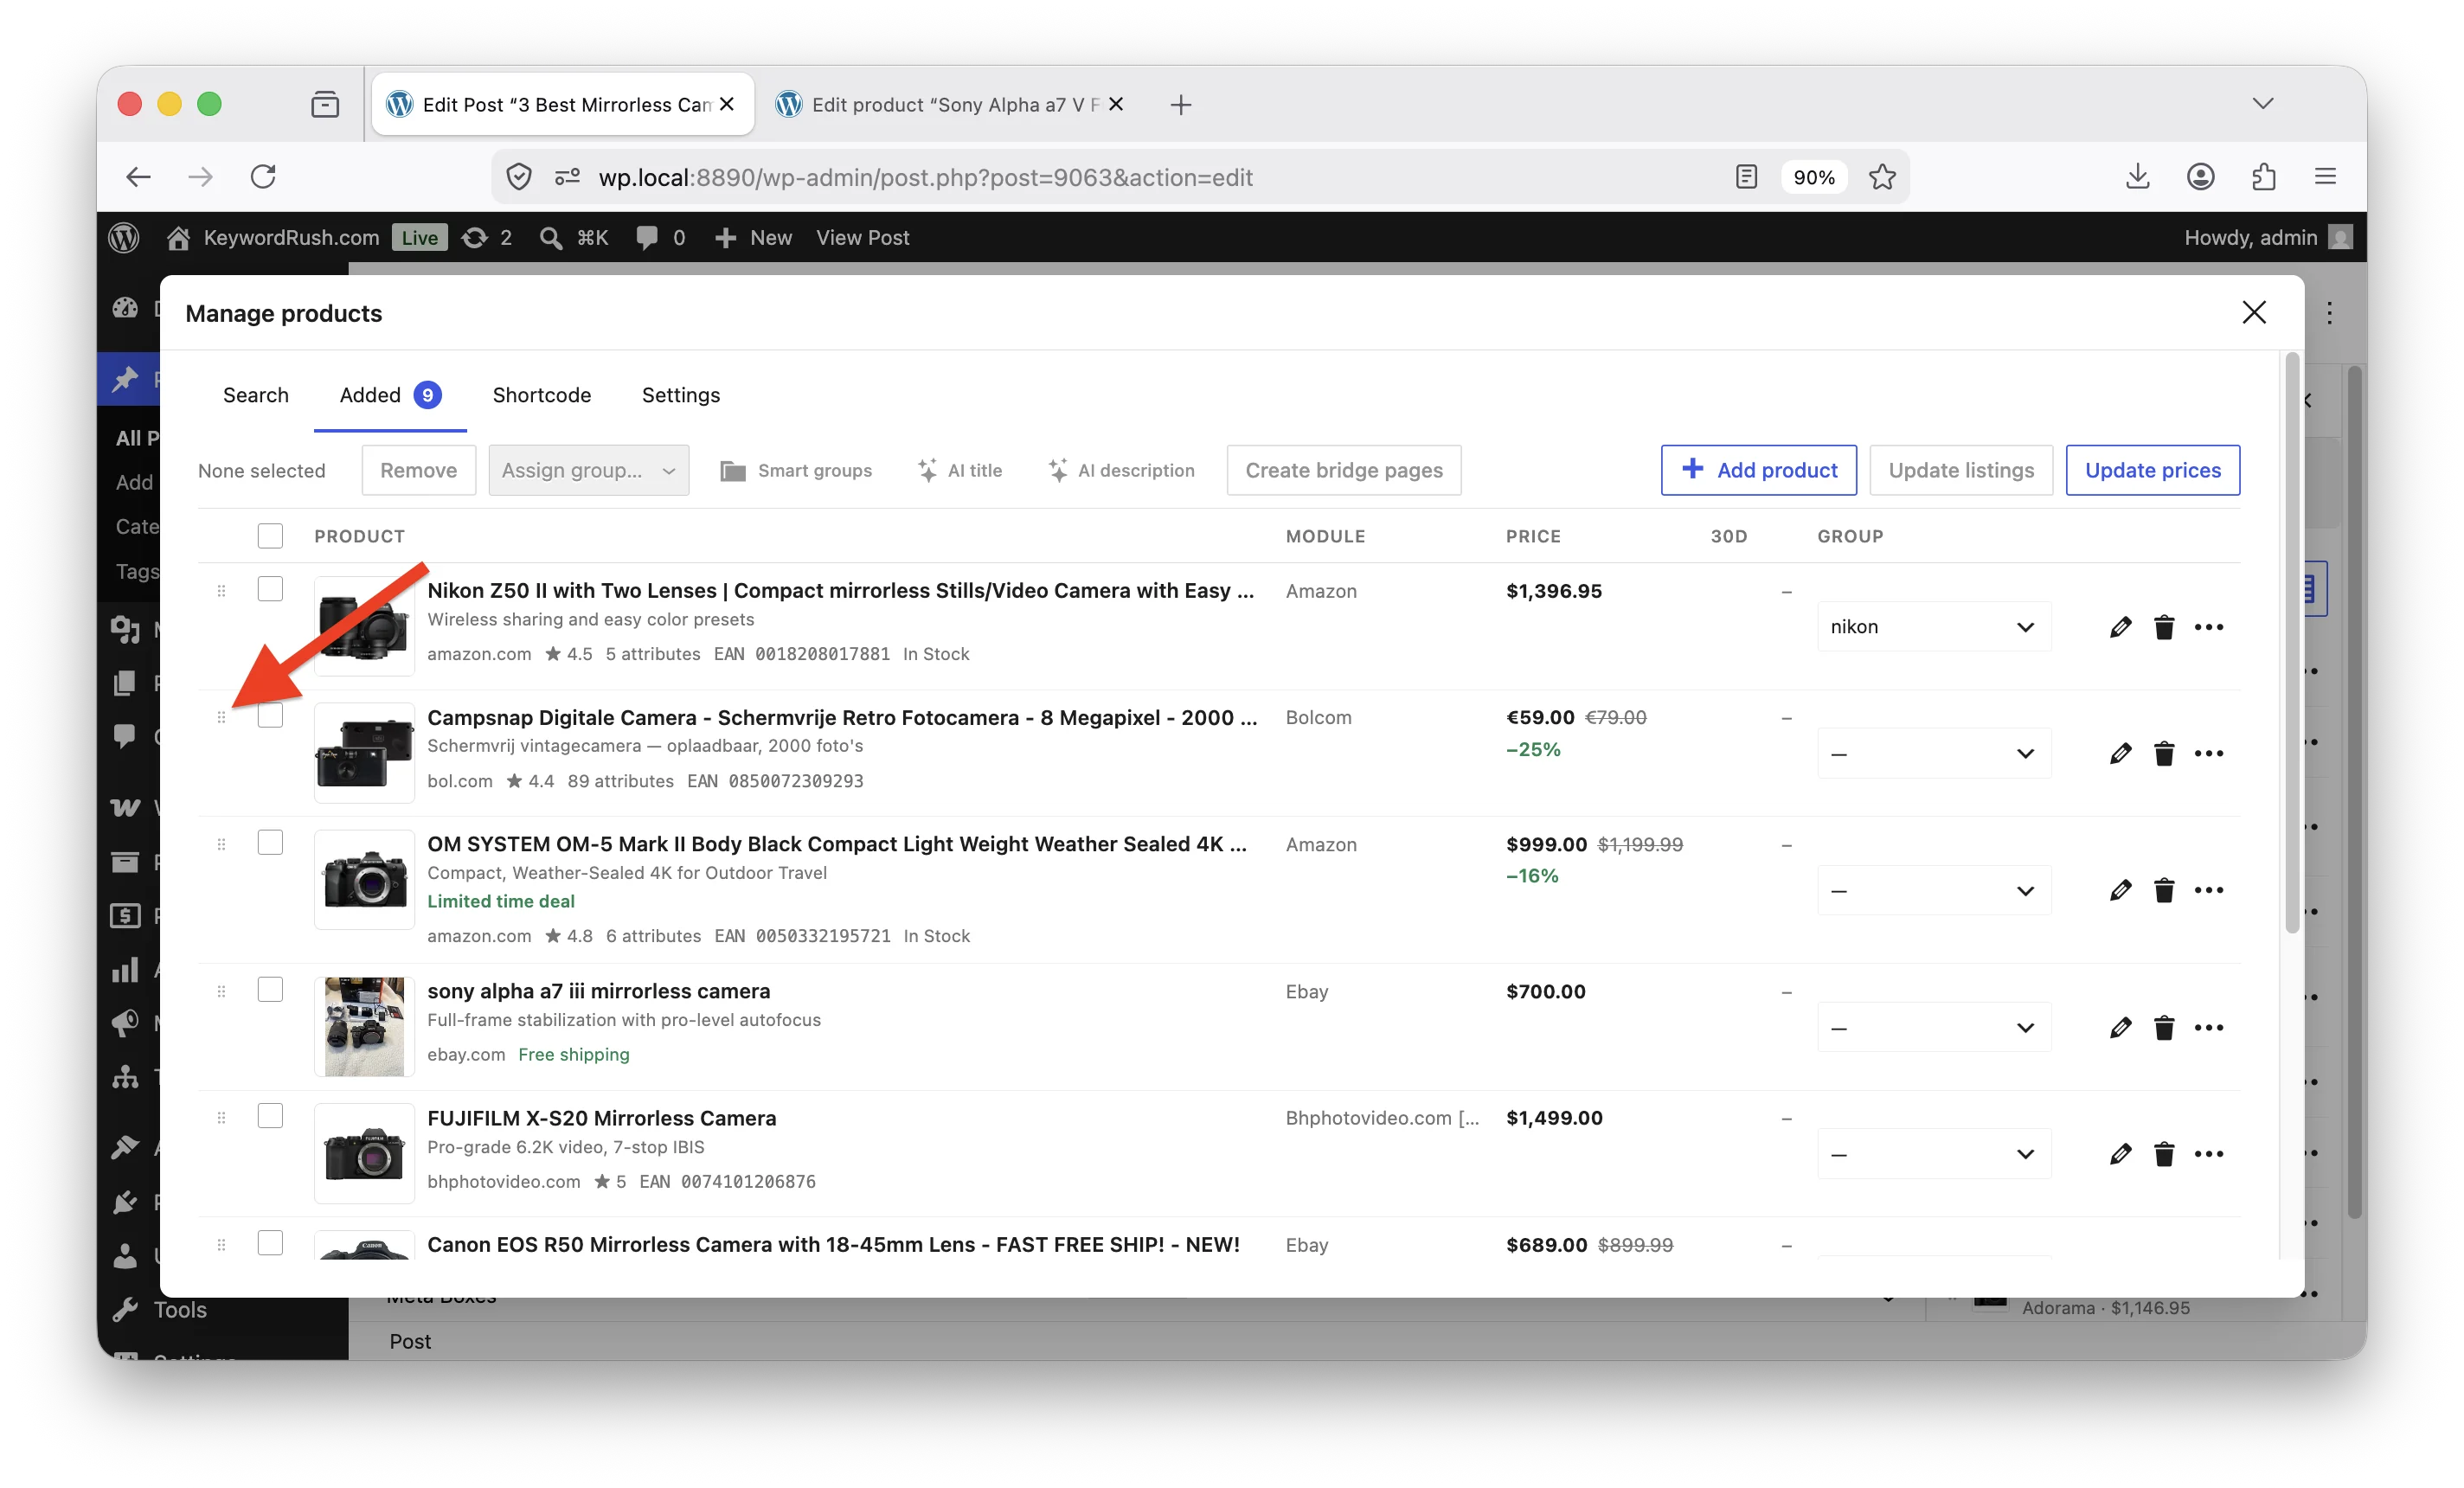Screen dimensions: 2464x1488
Task: Open the browser extensions menu
Action: tap(2264, 177)
